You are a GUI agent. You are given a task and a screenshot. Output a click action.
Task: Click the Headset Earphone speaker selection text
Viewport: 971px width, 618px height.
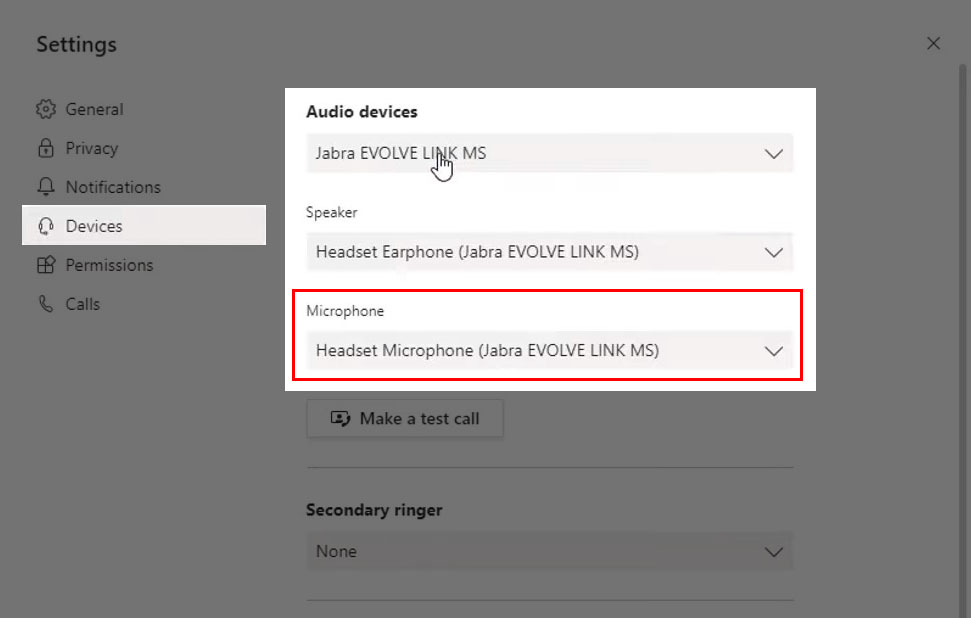[x=477, y=252]
